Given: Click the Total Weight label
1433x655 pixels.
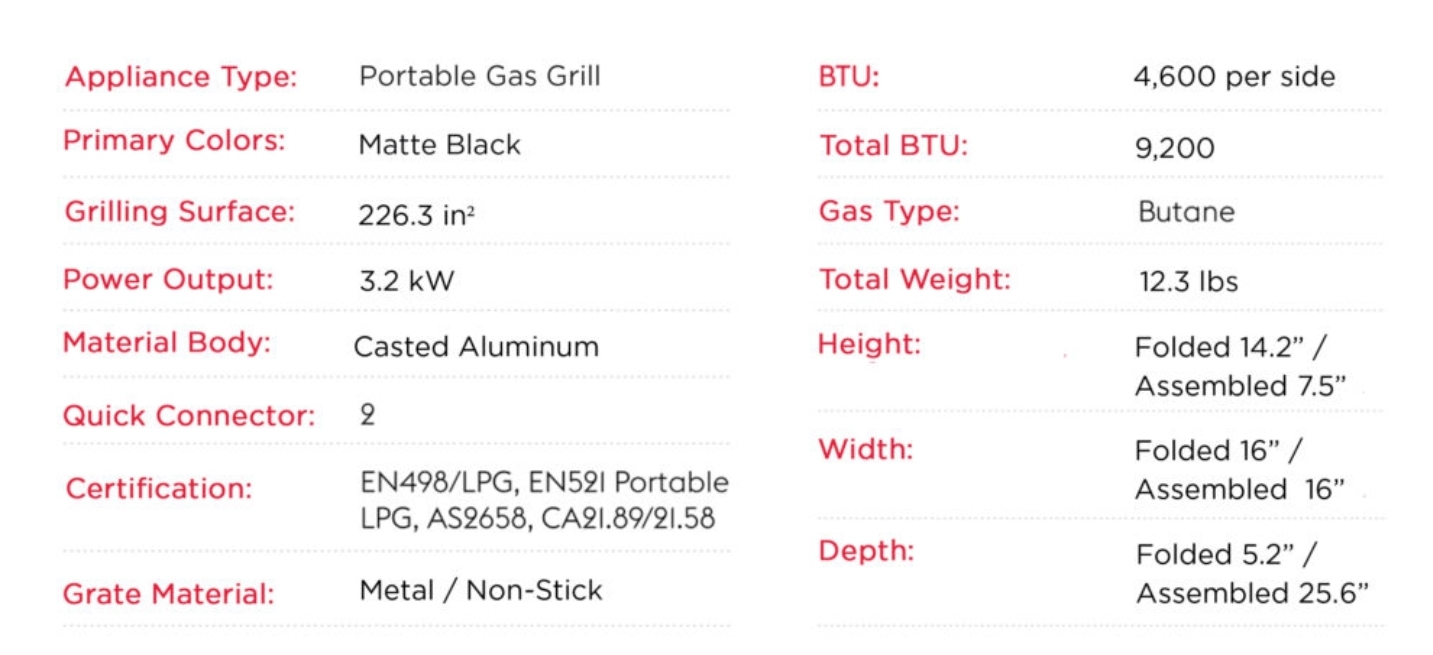Looking at the screenshot, I should (x=915, y=279).
